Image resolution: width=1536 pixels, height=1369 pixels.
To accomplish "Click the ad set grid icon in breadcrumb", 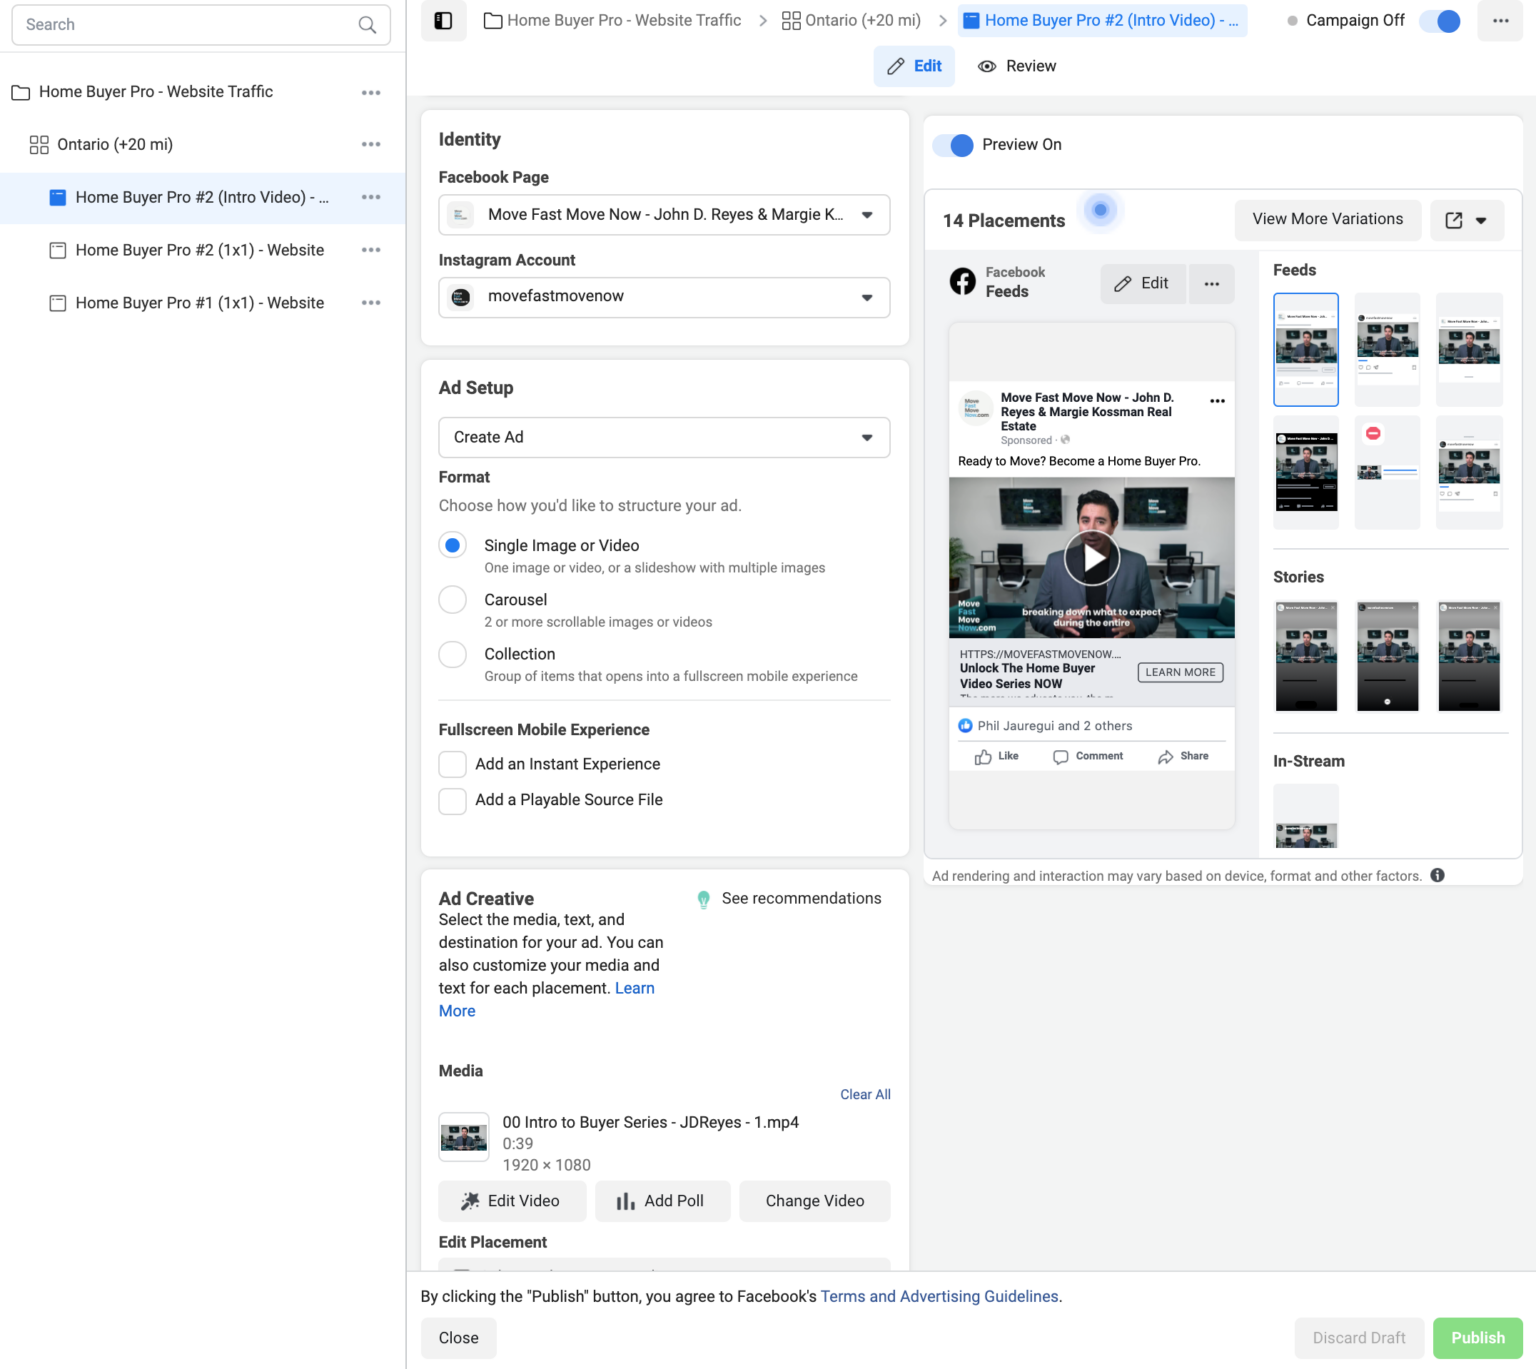I will [791, 21].
